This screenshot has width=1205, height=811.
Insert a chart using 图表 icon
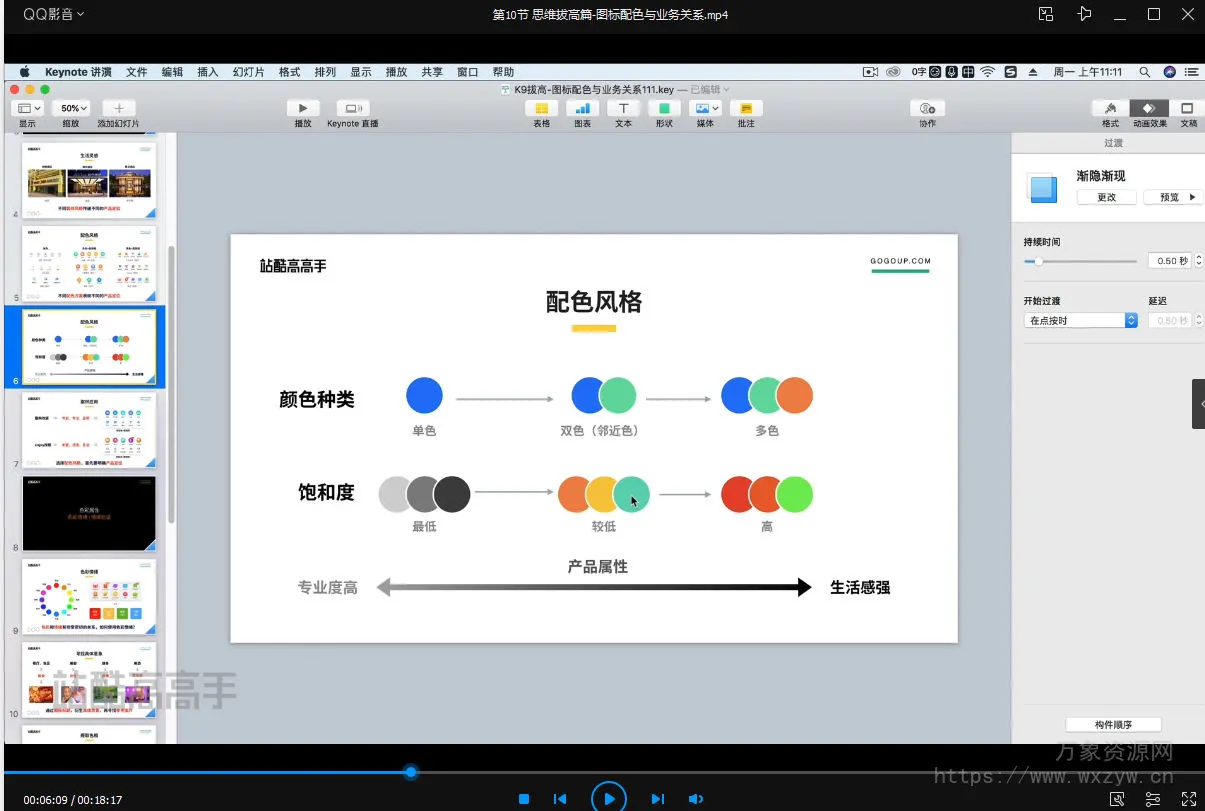coord(582,109)
